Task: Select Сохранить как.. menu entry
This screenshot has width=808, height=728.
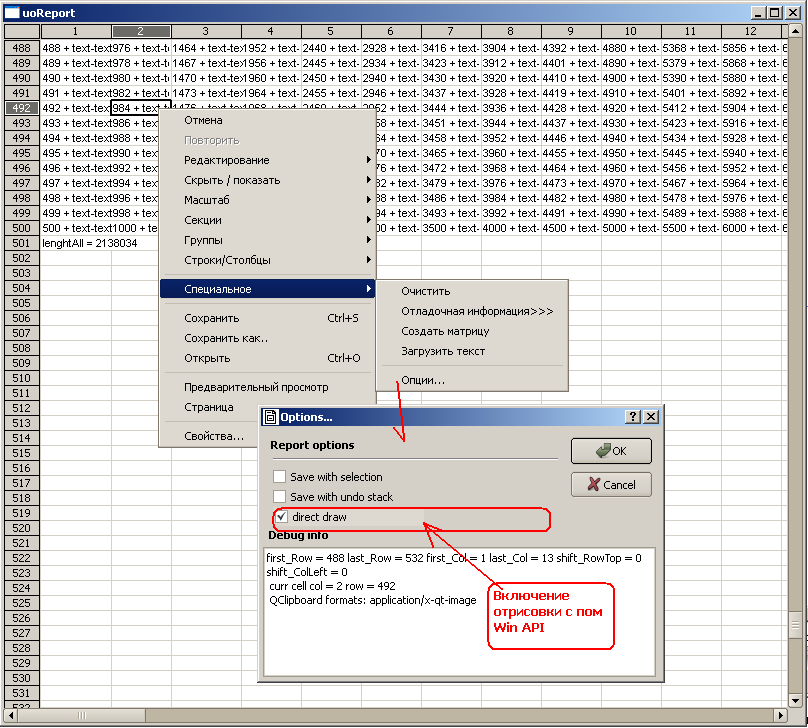Action: click(226, 338)
